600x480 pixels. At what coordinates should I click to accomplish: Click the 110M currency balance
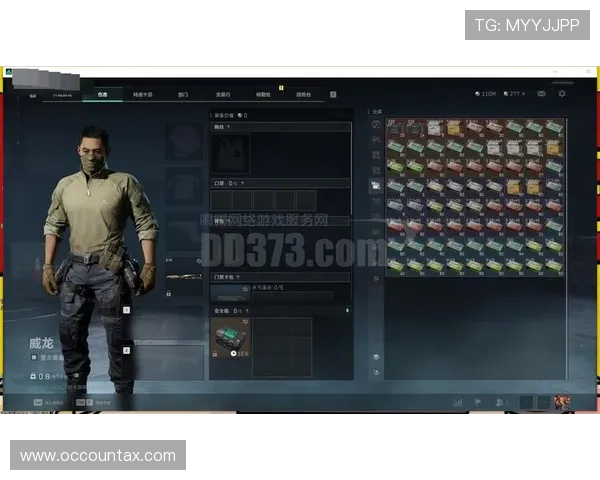click(x=486, y=94)
